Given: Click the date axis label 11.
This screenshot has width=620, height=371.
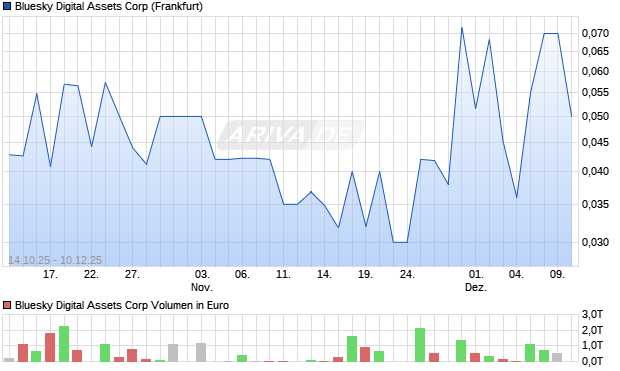Looking at the screenshot, I should click(284, 274).
